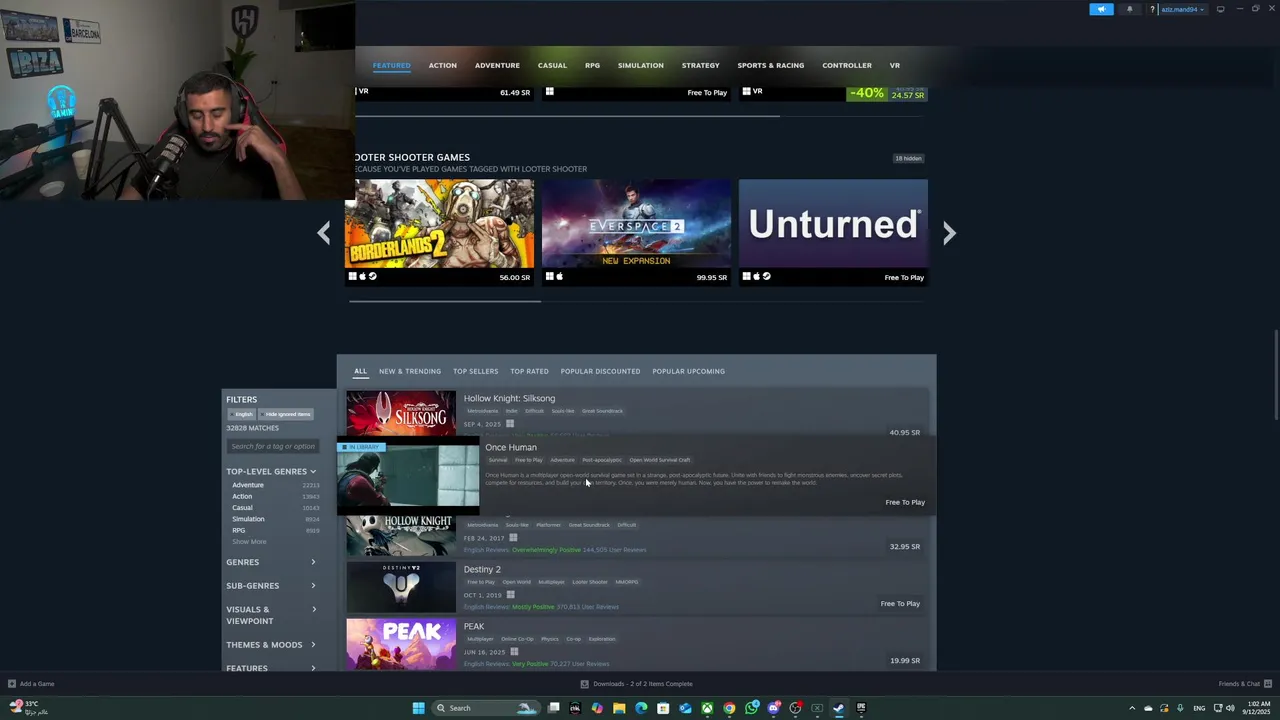The width and height of the screenshot is (1280, 720).
Task: Expand the Features filter section
Action: click(x=271, y=668)
